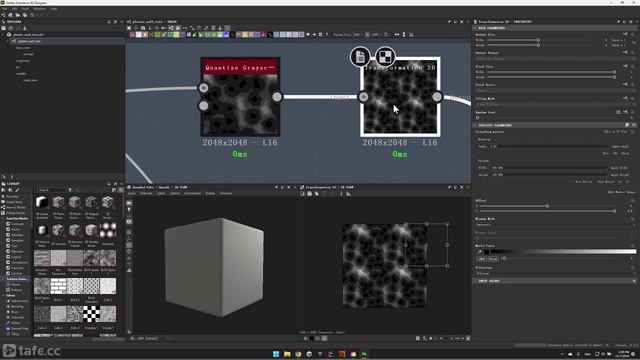Open the Environment menu in 3D view
Viewport: 640px width, 360px height.
pyautogui.click(x=192, y=193)
